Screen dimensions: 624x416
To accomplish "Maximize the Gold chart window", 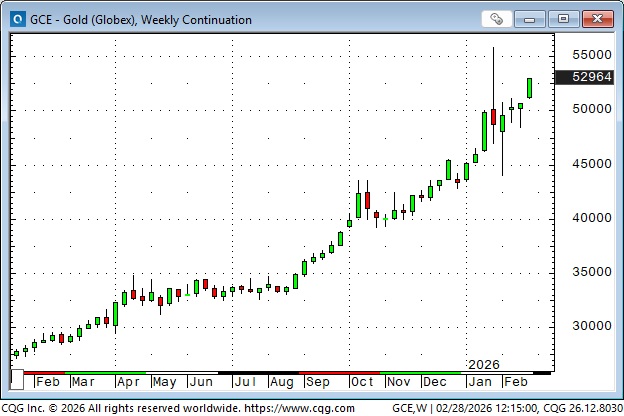I will tap(565, 19).
